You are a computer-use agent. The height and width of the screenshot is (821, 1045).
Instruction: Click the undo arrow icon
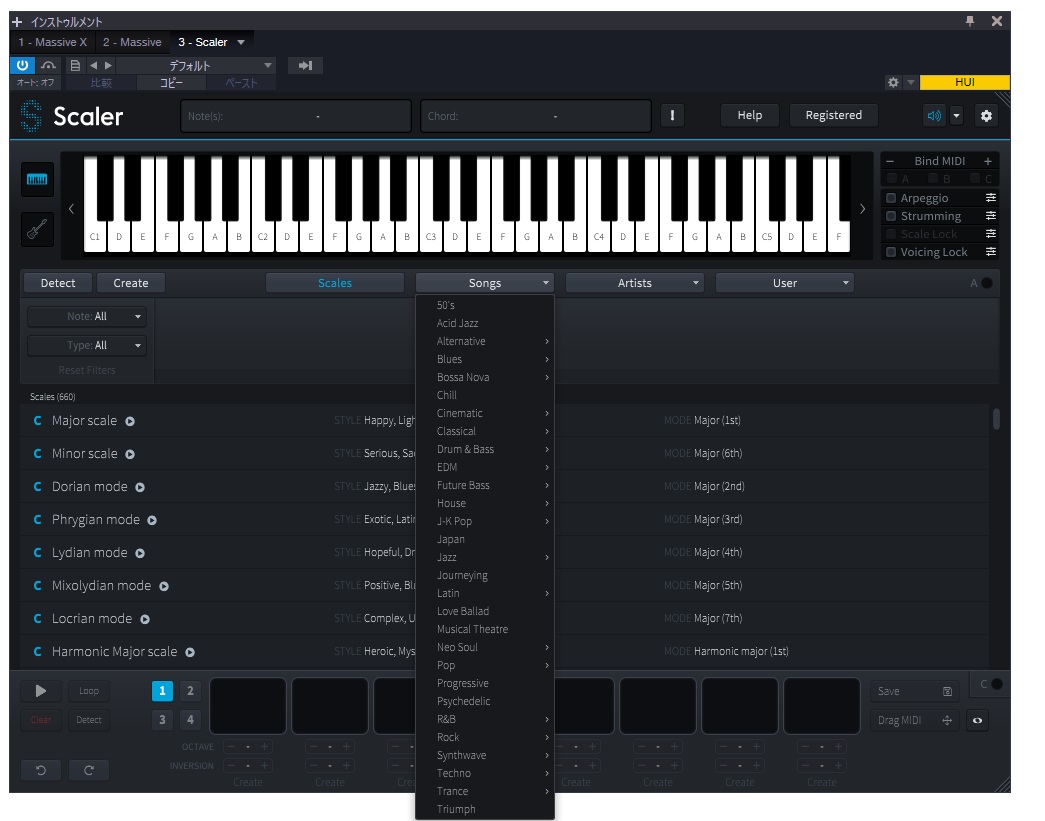click(41, 770)
